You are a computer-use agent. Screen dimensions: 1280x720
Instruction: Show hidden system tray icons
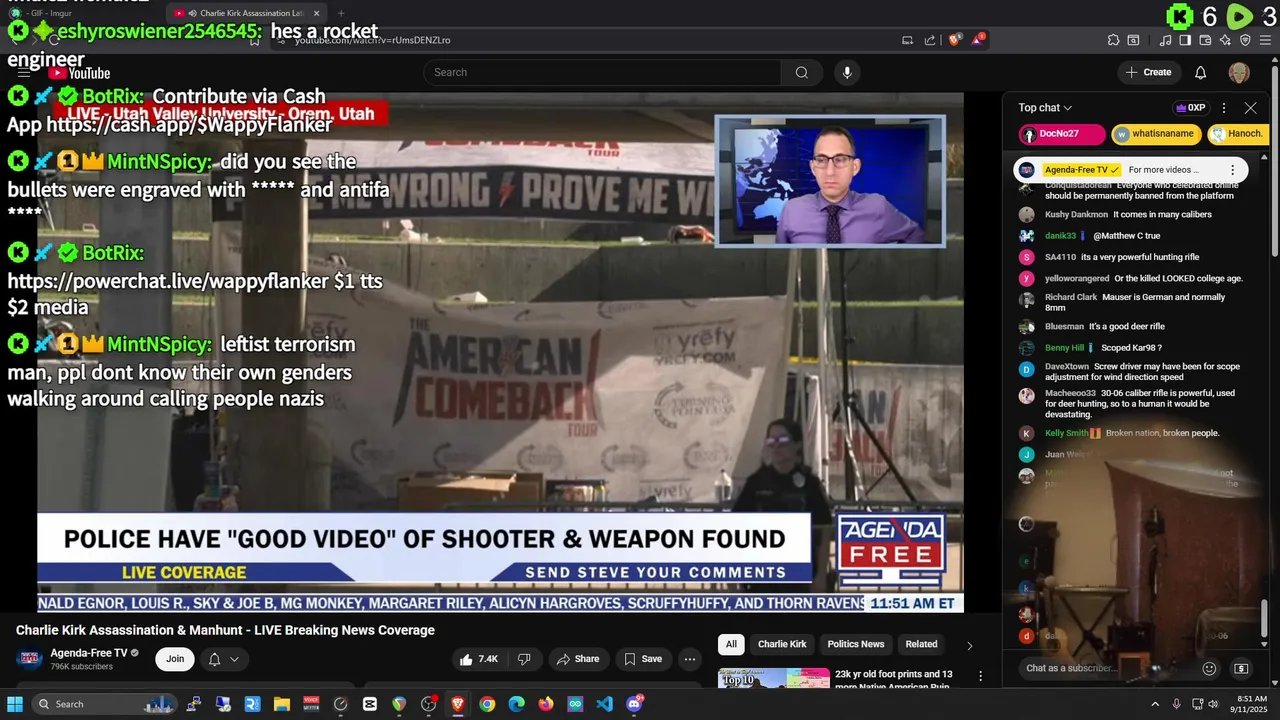pos(1155,704)
